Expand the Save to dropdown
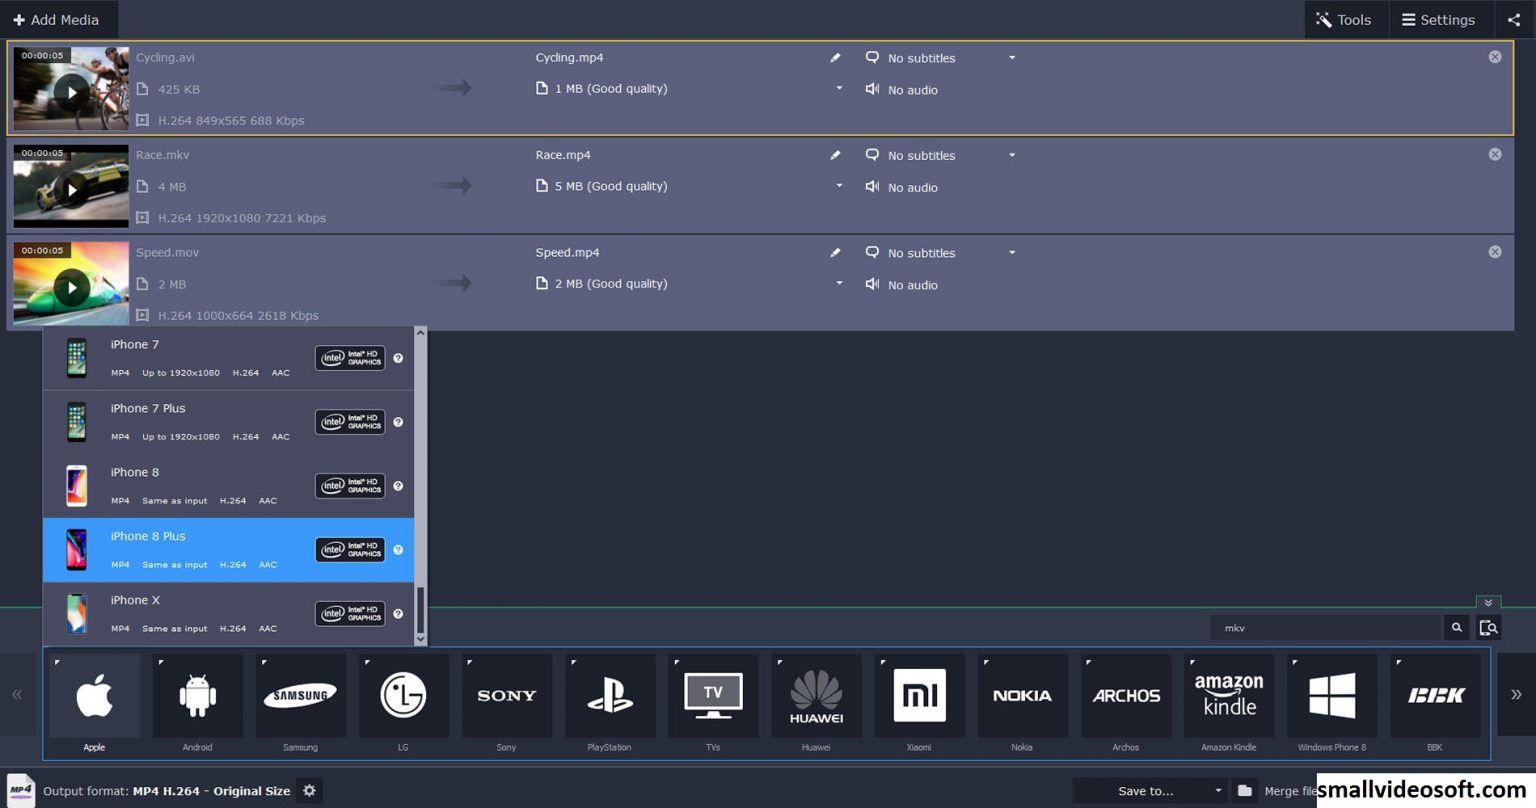Screen dimensions: 1536x808 click(x=1219, y=790)
